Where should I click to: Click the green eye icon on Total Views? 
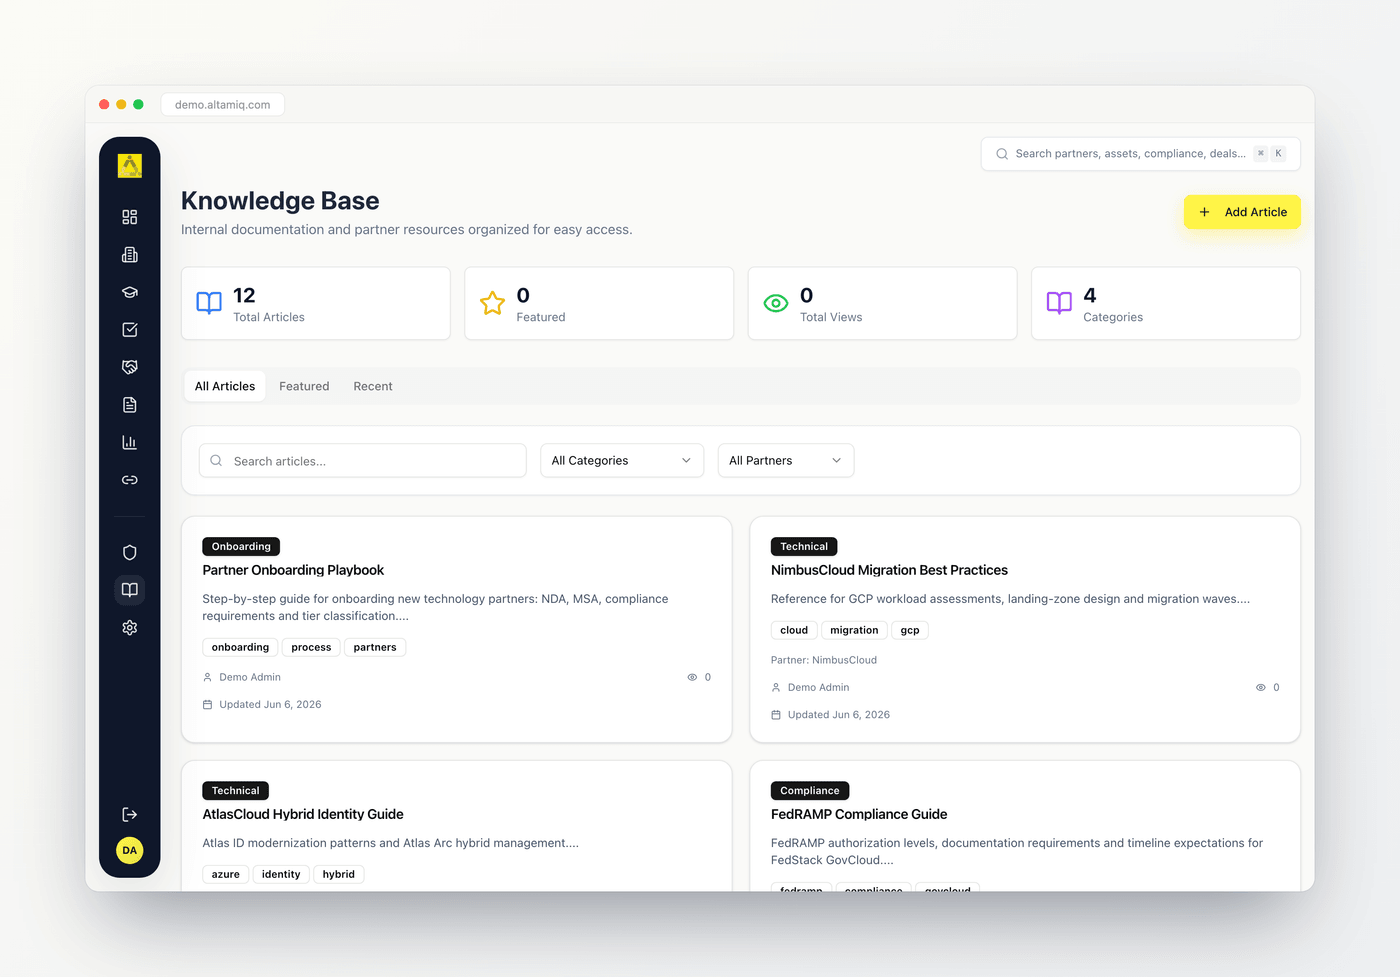(x=776, y=303)
